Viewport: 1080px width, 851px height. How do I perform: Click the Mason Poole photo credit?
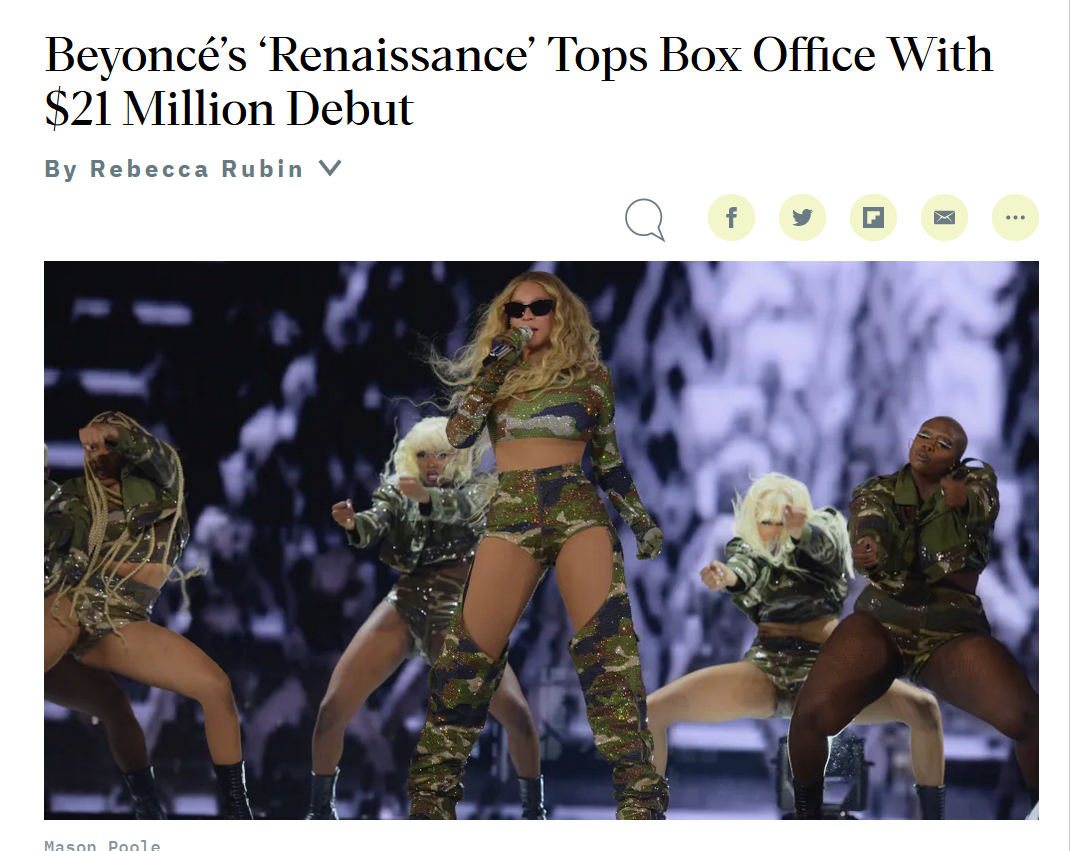pos(103,844)
